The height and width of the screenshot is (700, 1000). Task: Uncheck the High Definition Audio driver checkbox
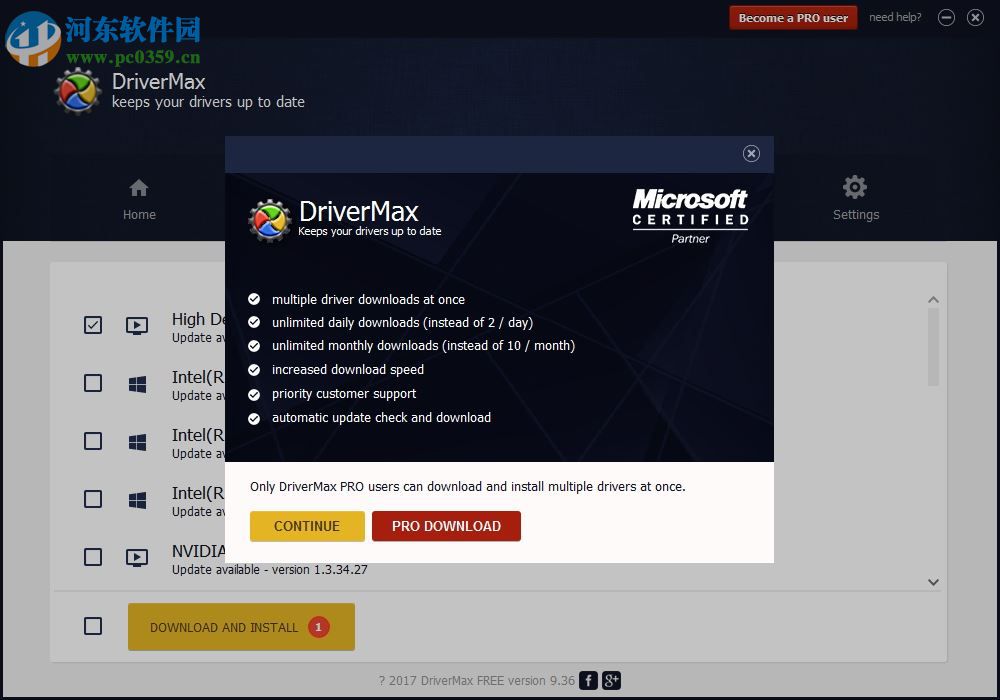(x=93, y=325)
